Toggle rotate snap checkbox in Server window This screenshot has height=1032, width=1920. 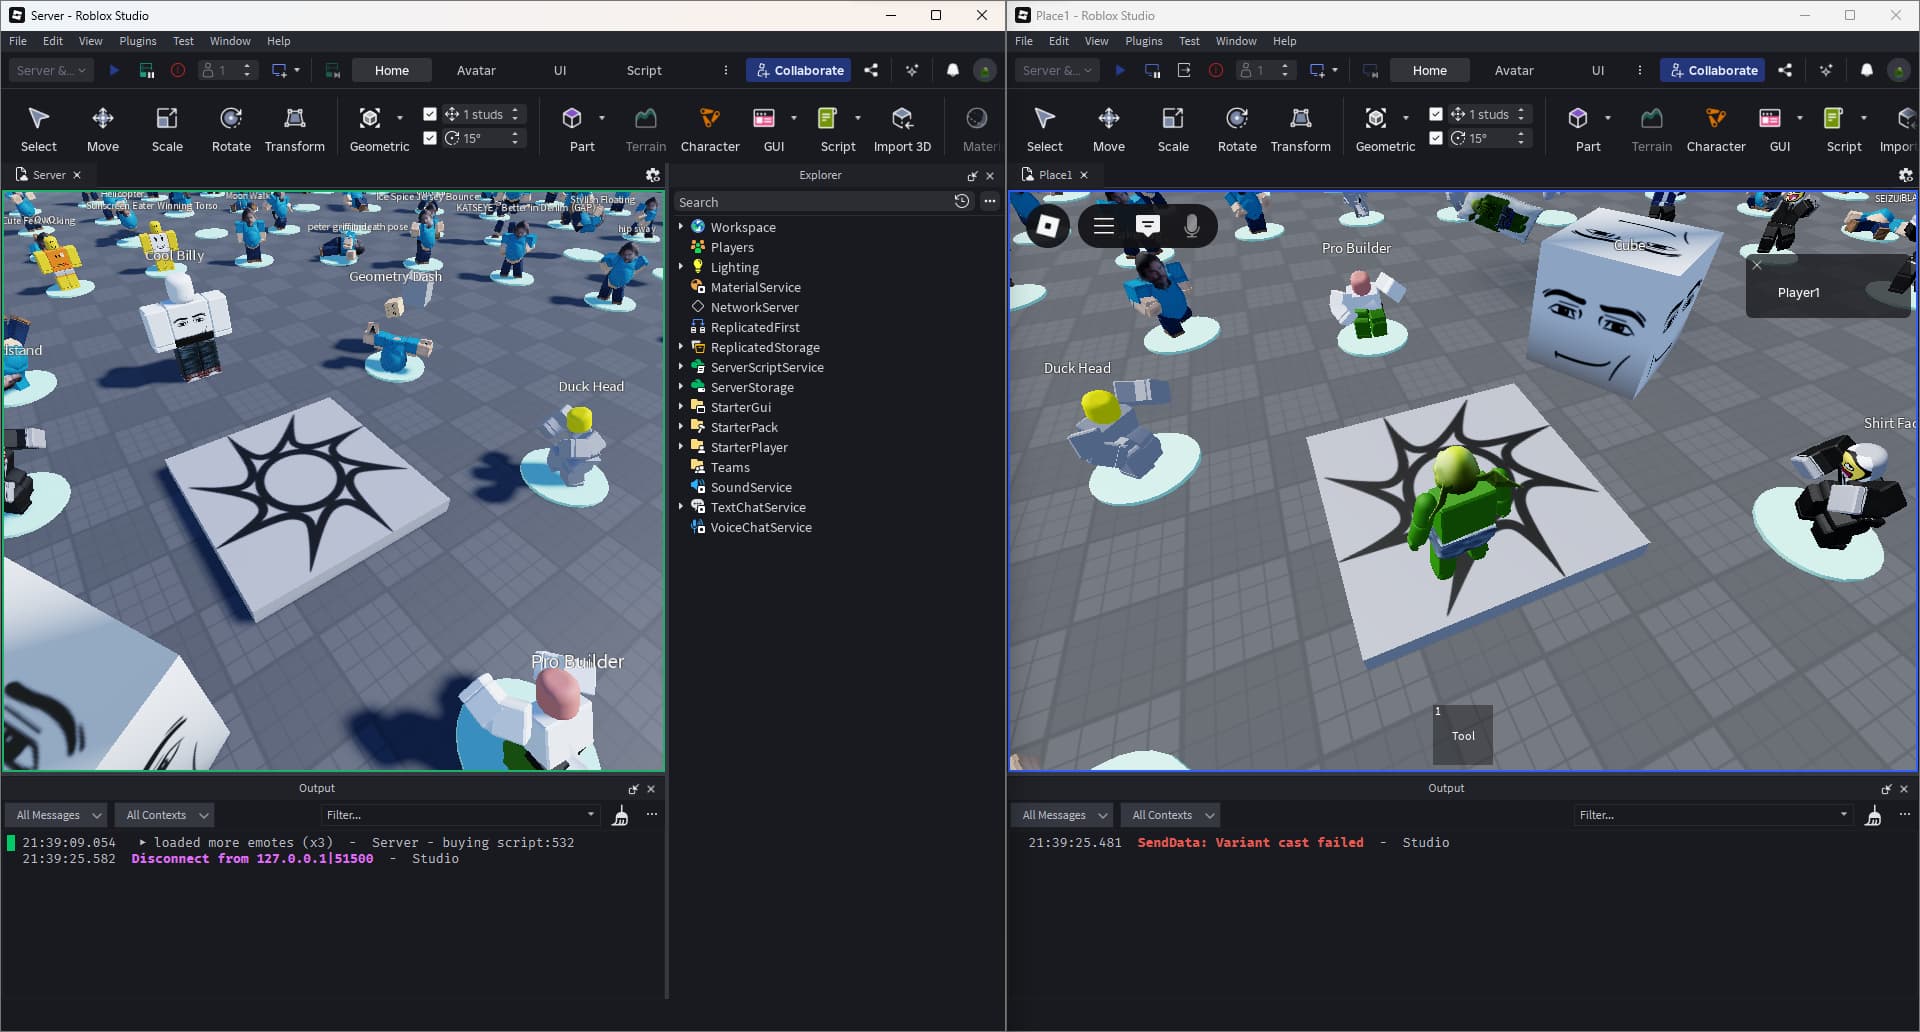pos(430,138)
